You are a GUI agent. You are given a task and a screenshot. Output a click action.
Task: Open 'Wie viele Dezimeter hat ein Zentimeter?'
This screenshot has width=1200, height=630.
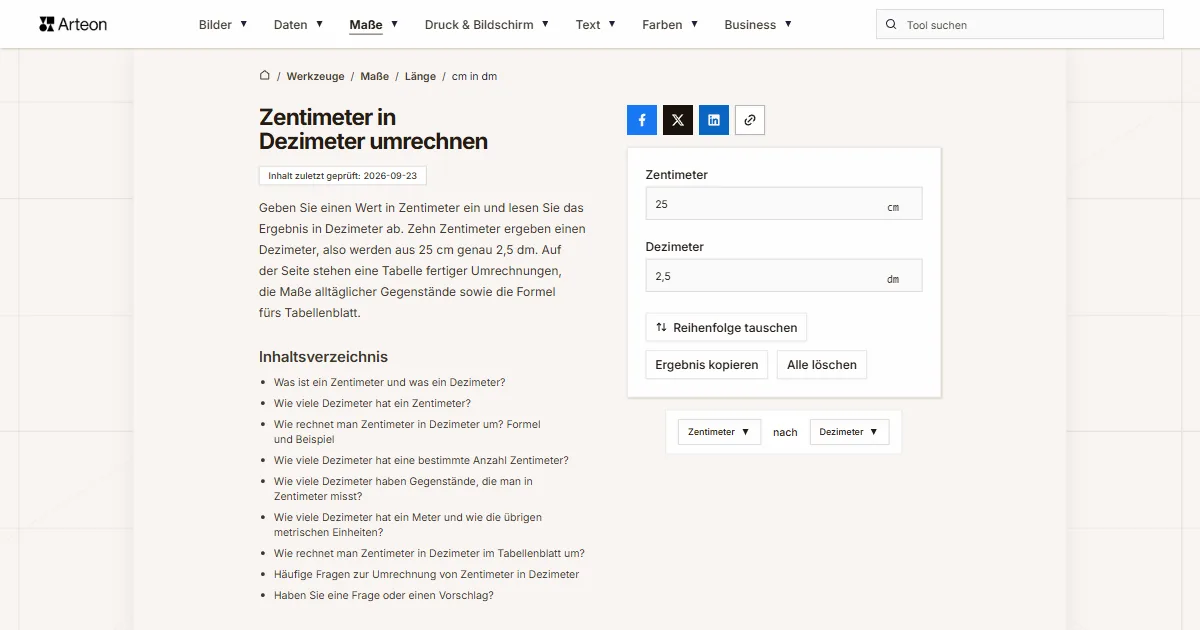372,403
